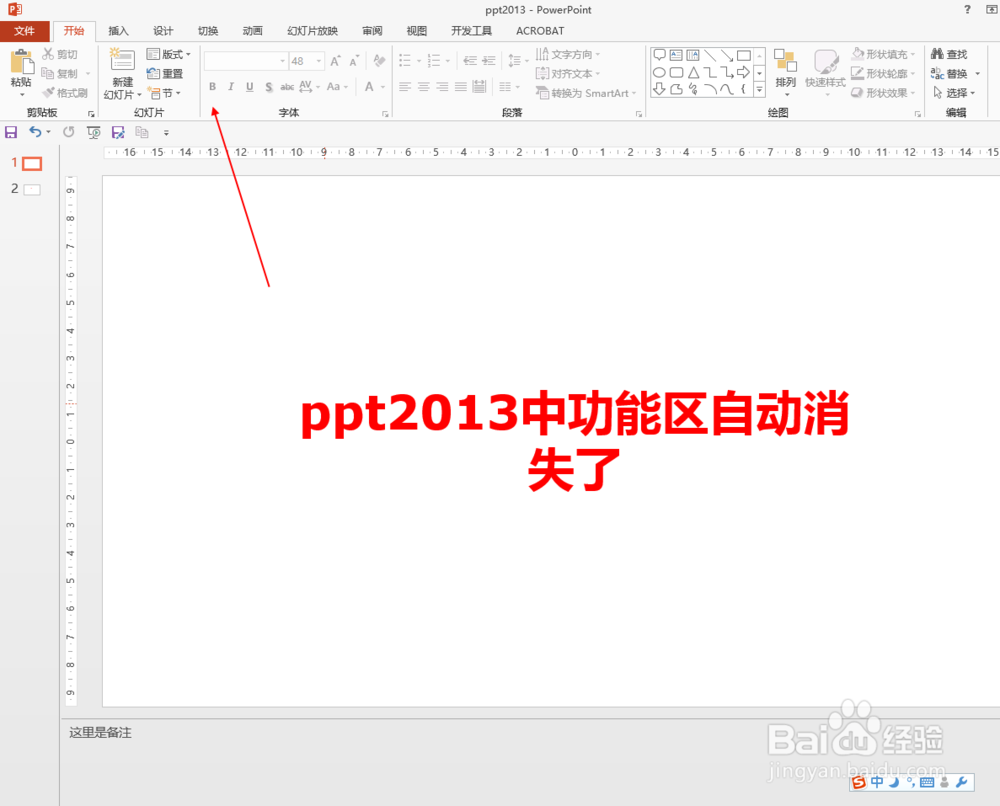Open the File (文件) tab
This screenshot has height=806, width=1000.
(x=24, y=31)
